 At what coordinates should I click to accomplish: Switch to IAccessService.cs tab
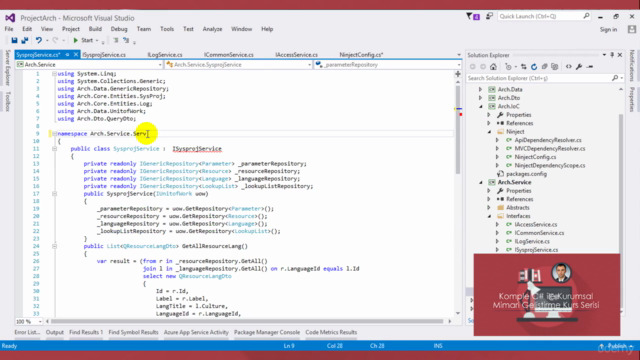[296, 55]
